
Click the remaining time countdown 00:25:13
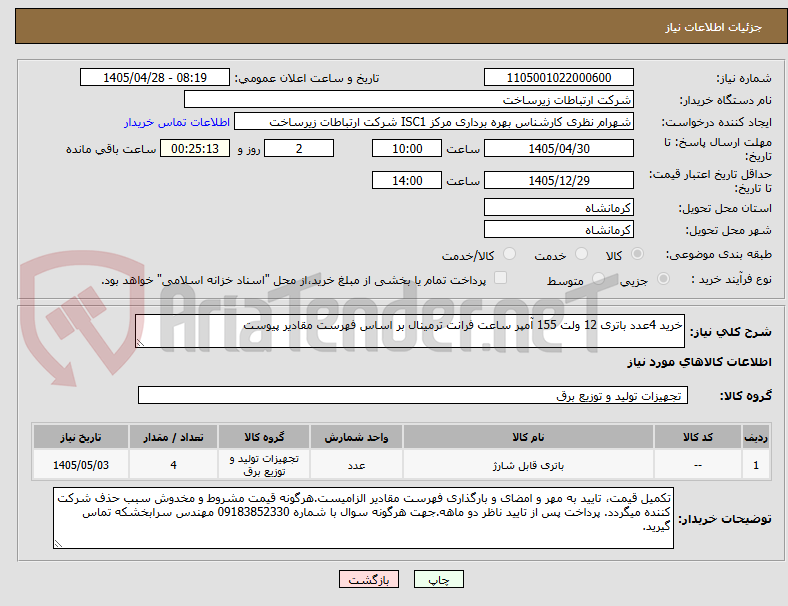point(195,148)
